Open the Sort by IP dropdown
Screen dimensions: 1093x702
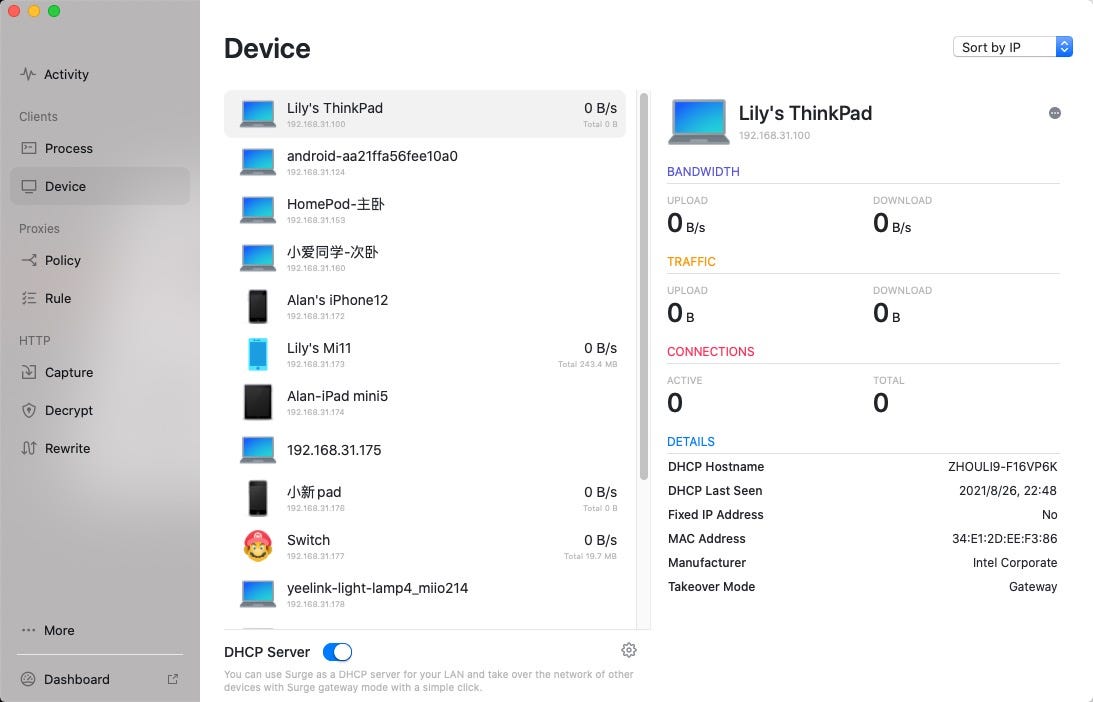1012,47
